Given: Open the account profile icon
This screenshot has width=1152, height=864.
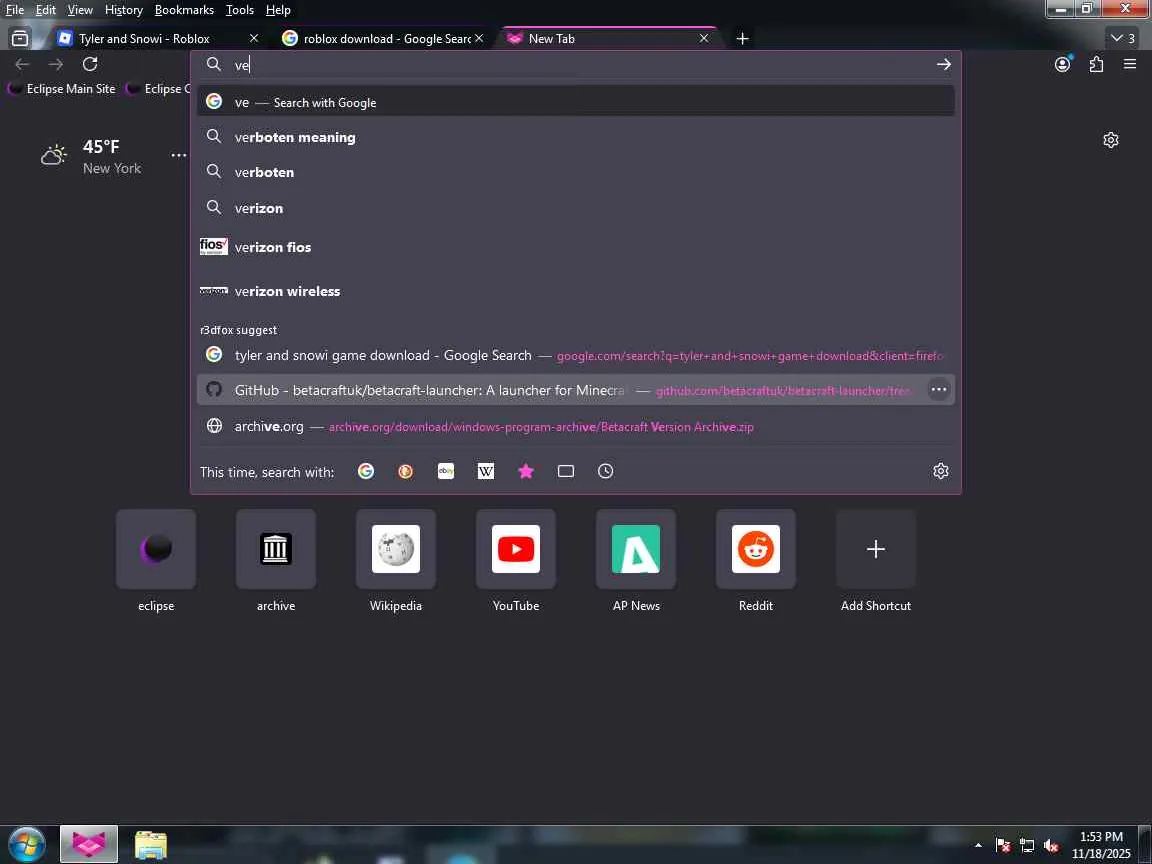Looking at the screenshot, I should click(x=1062, y=64).
